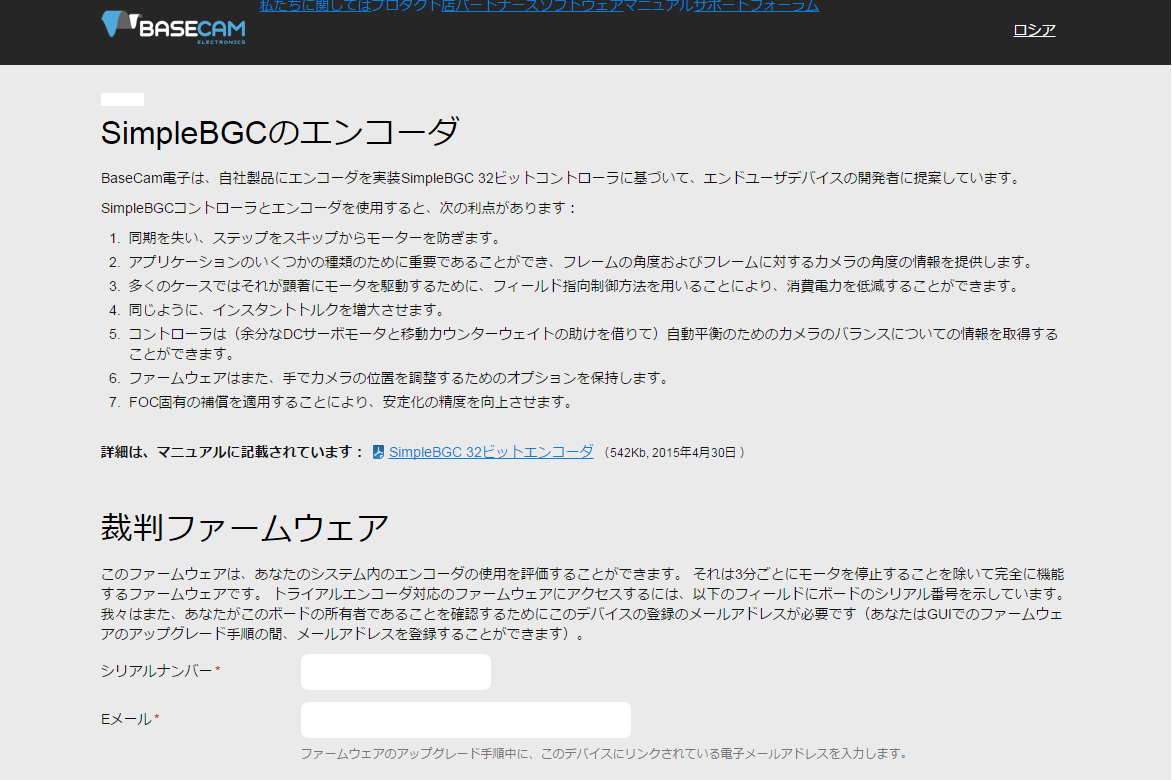The width and height of the screenshot is (1172, 780).
Task: Click the list item starting with 多くのケースでは
Action: coord(574,285)
